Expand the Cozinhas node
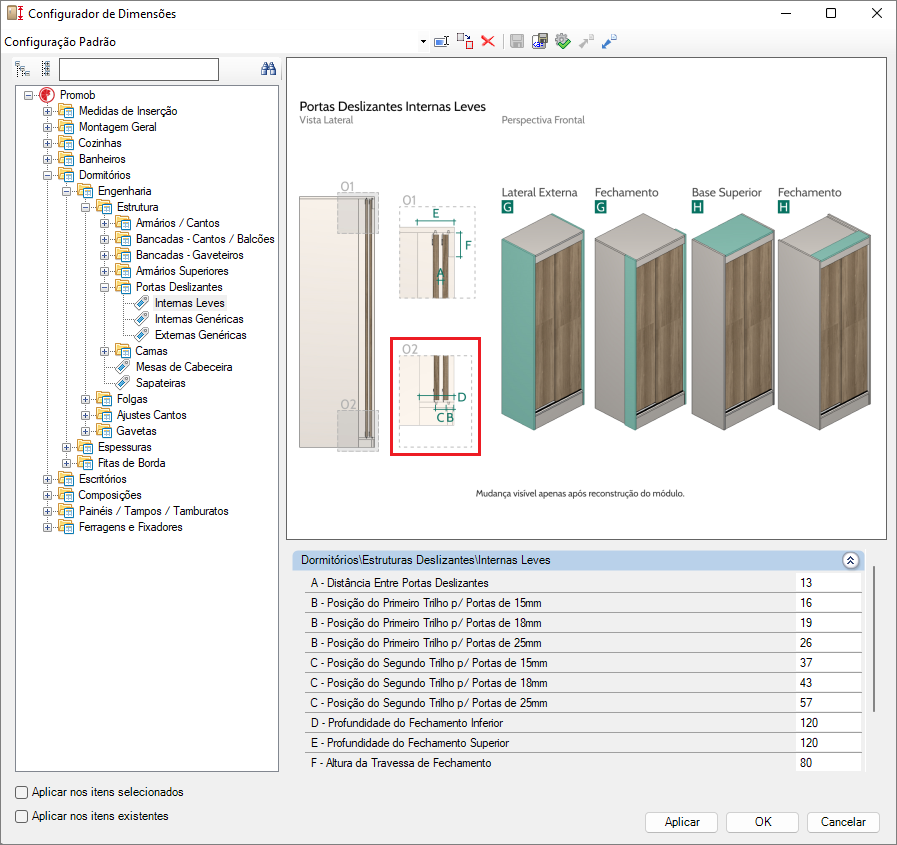The height and width of the screenshot is (845, 897). pyautogui.click(x=47, y=143)
